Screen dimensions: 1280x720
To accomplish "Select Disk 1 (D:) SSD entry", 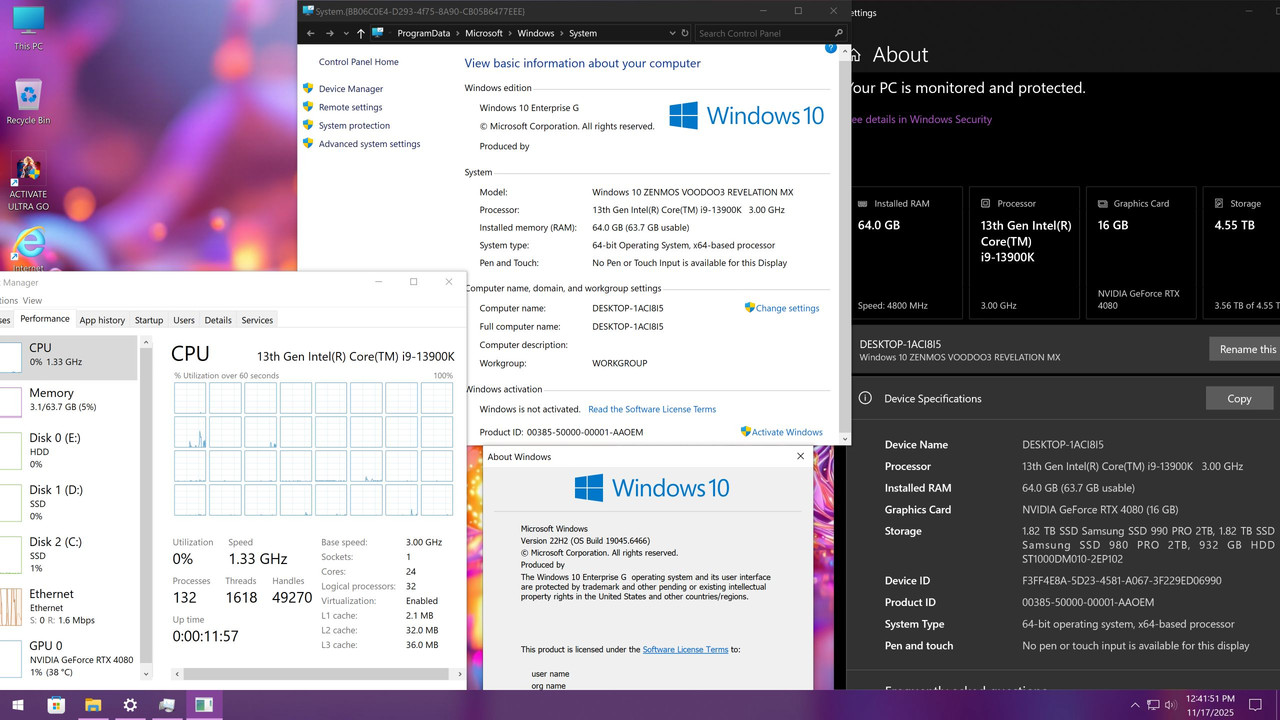I will [x=68, y=503].
